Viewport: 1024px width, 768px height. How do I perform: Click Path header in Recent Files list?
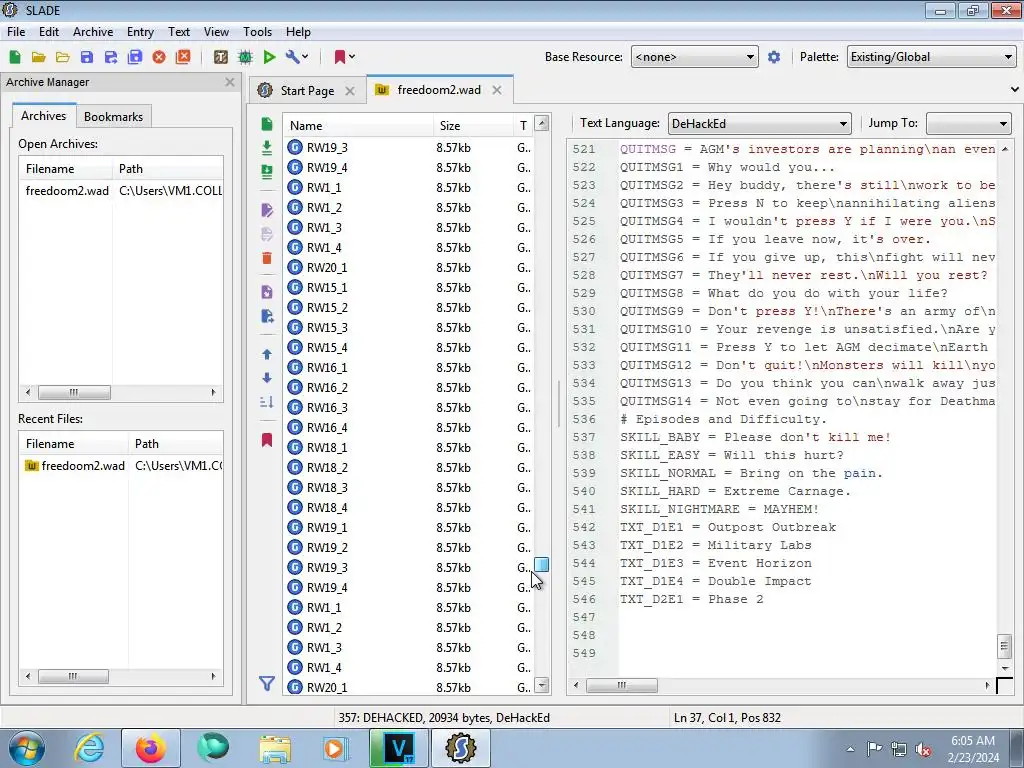pyautogui.click(x=176, y=443)
